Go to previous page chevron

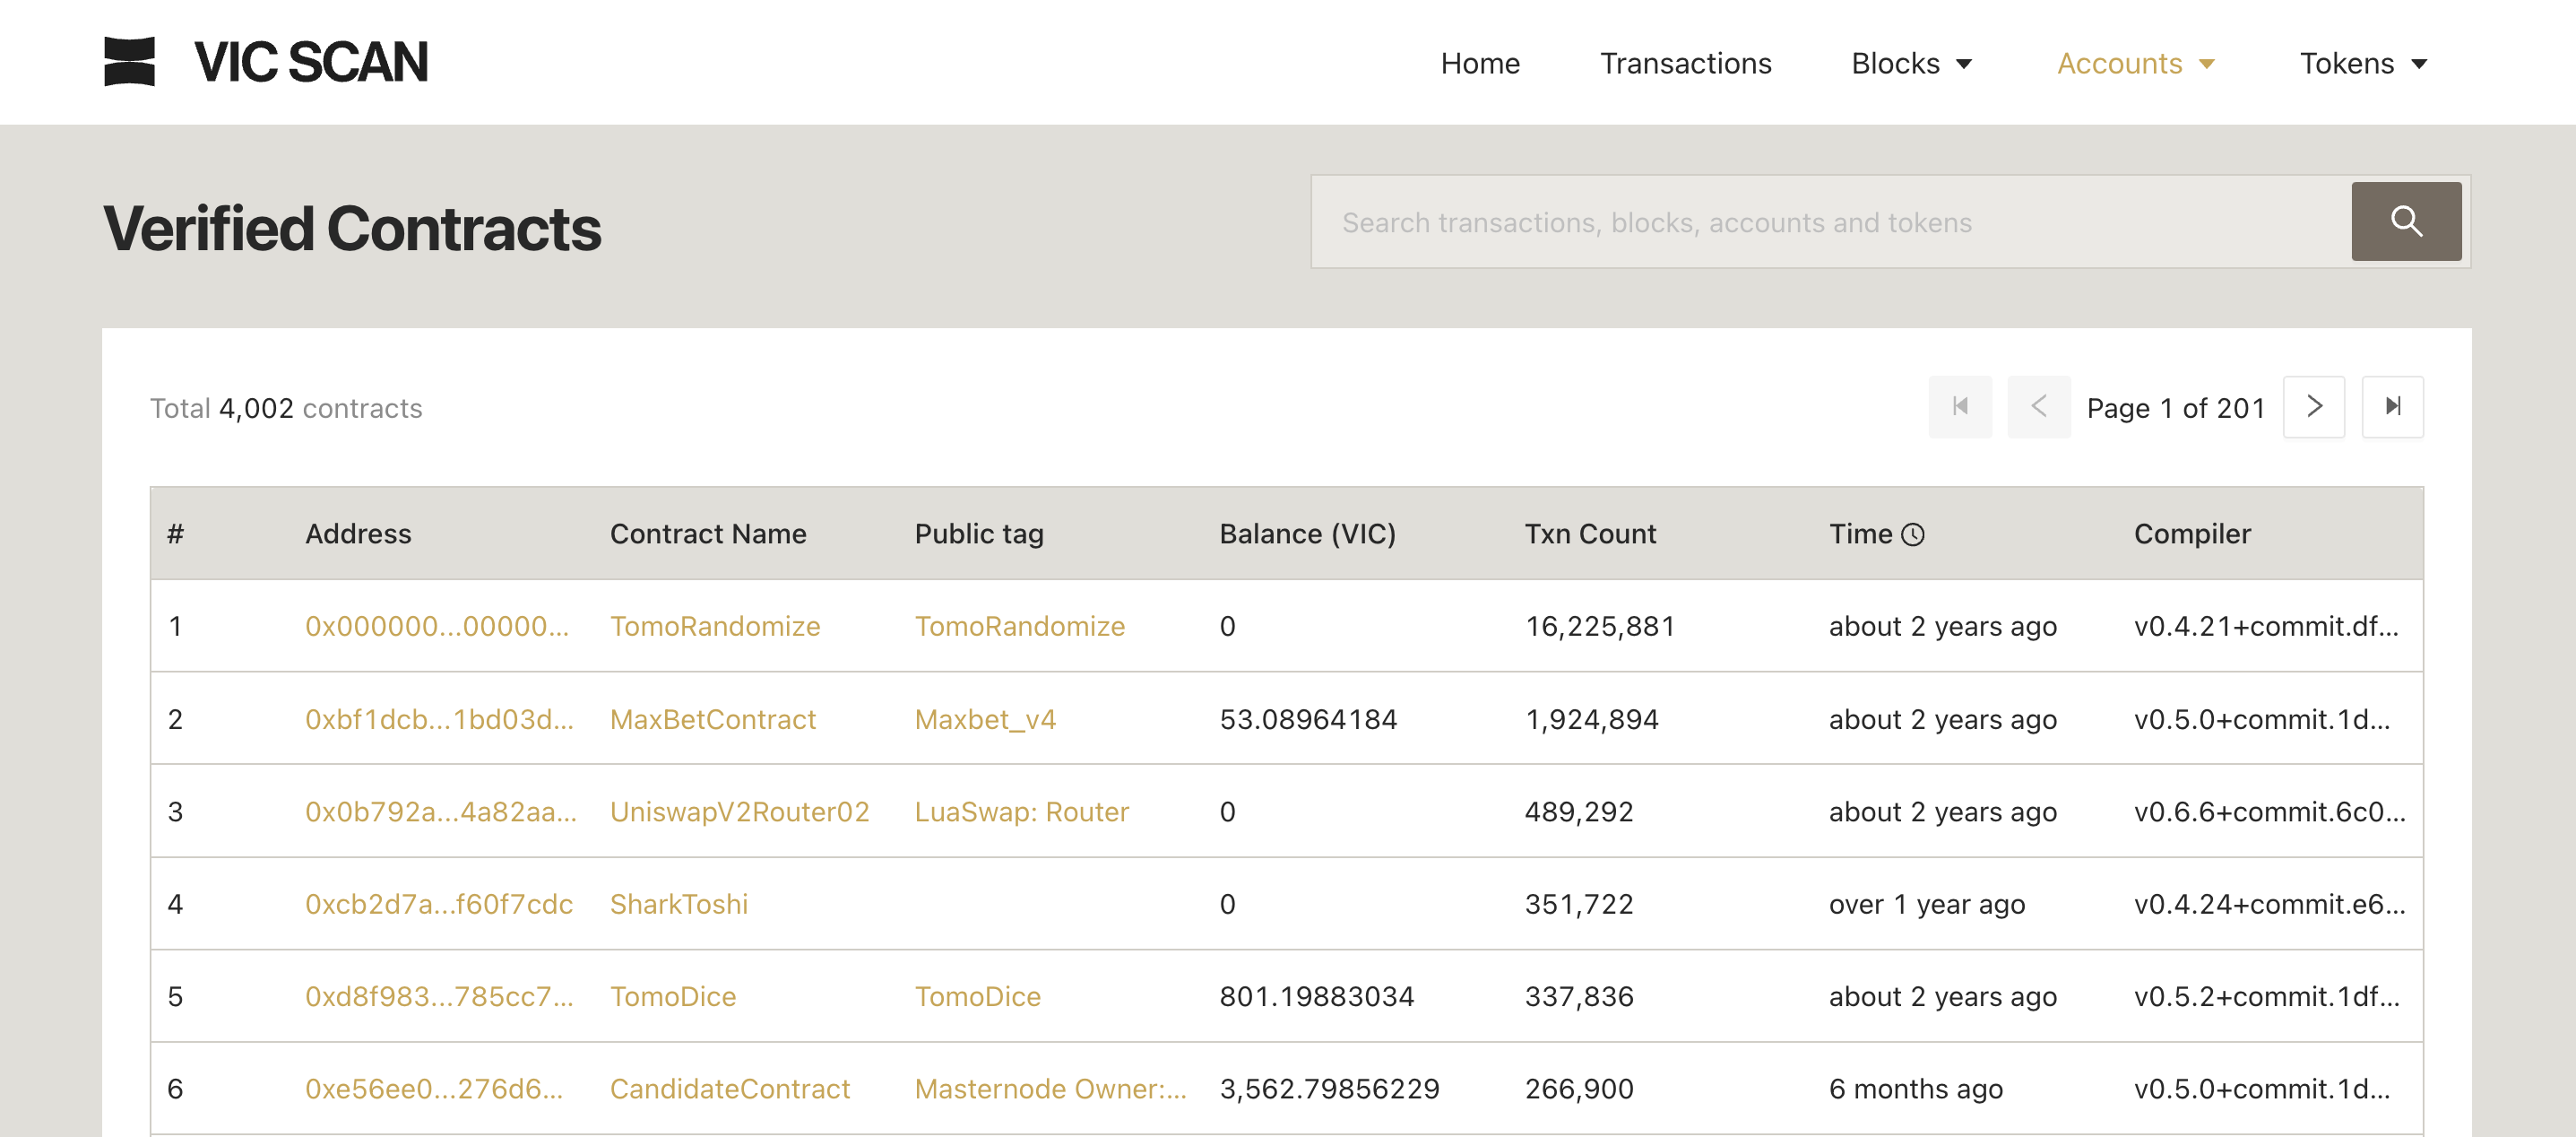point(2038,407)
